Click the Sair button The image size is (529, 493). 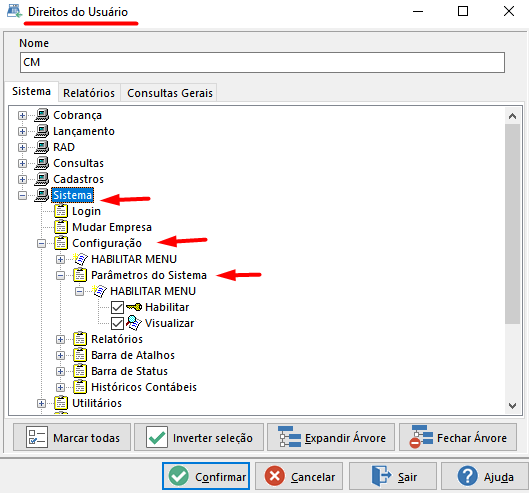393,476
